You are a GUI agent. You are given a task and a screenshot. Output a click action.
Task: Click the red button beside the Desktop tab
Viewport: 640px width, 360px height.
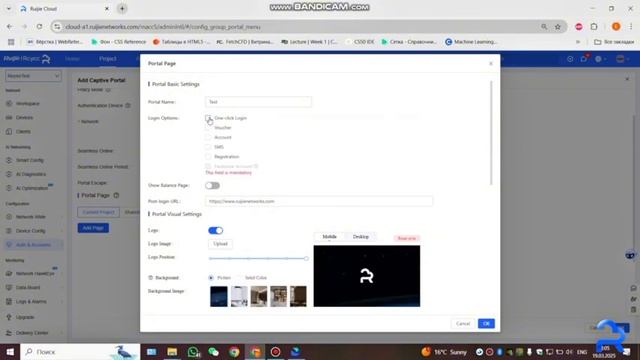pos(407,238)
